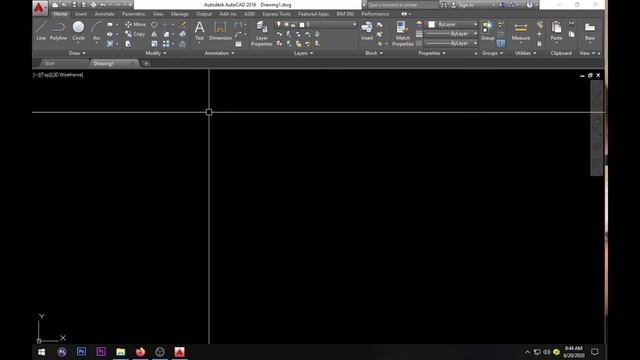Click the Move tool in Modify panel

pos(135,24)
